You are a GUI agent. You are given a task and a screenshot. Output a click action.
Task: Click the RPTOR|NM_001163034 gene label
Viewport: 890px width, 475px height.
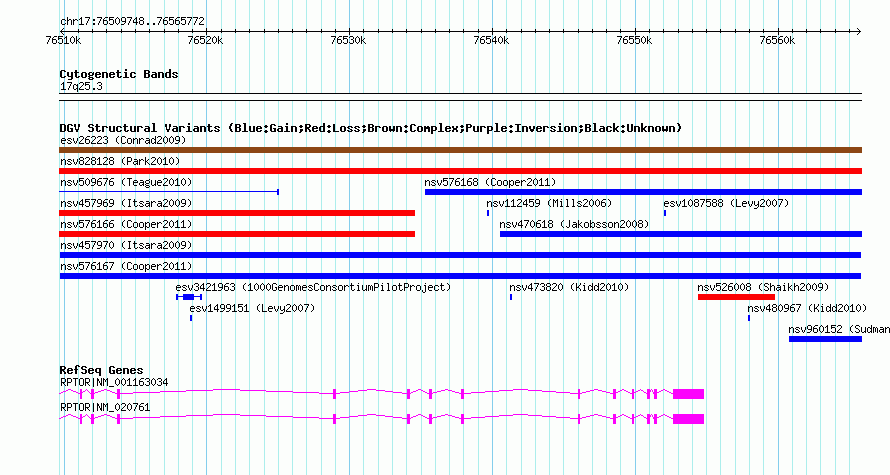pos(114,382)
